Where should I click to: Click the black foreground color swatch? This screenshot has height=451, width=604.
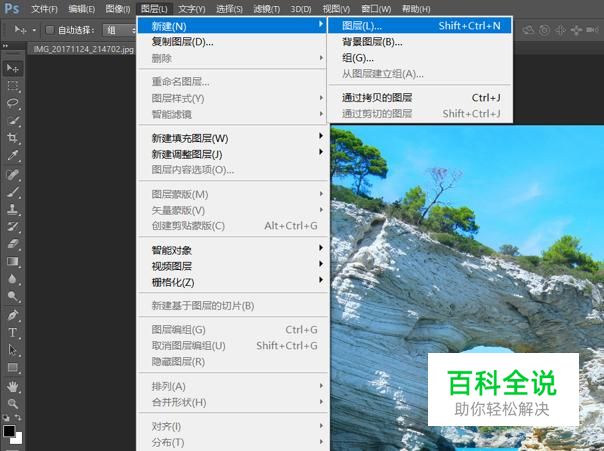coord(9,431)
